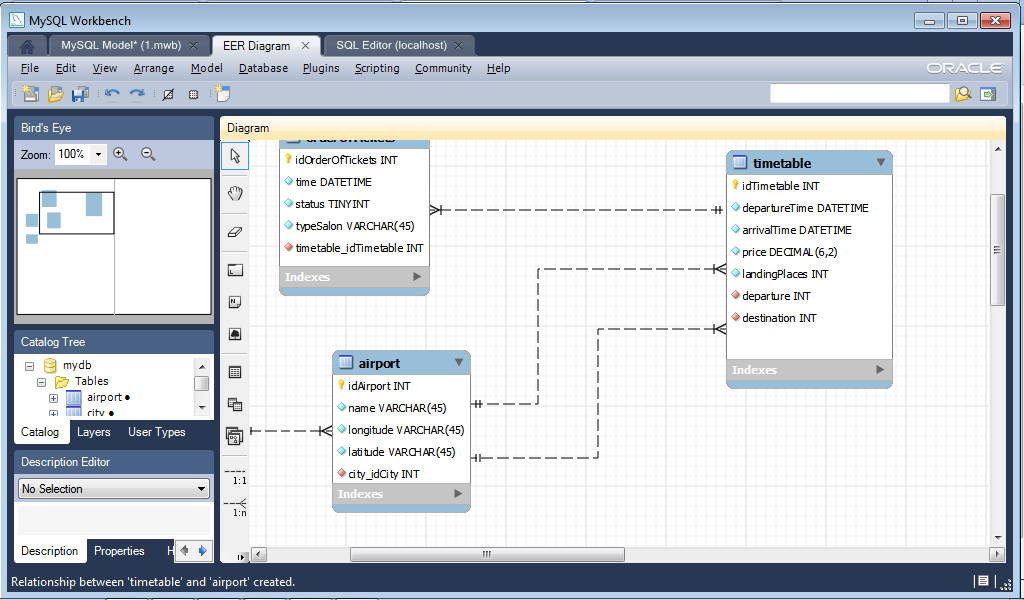This screenshot has width=1024, height=600.
Task: Click the status bar output icon
Action: click(x=983, y=581)
